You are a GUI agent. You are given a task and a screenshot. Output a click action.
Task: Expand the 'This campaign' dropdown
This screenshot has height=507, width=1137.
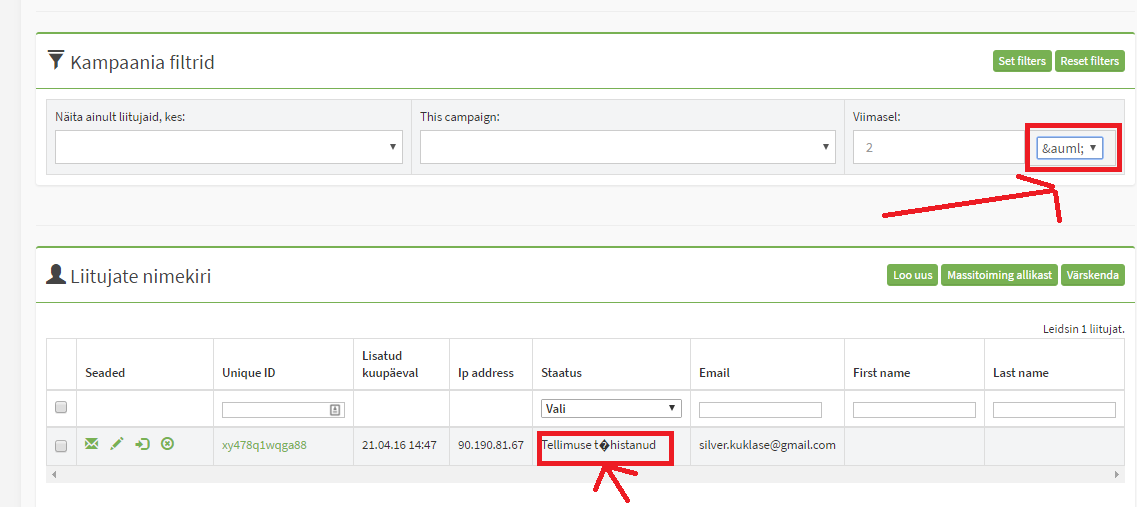pos(627,147)
